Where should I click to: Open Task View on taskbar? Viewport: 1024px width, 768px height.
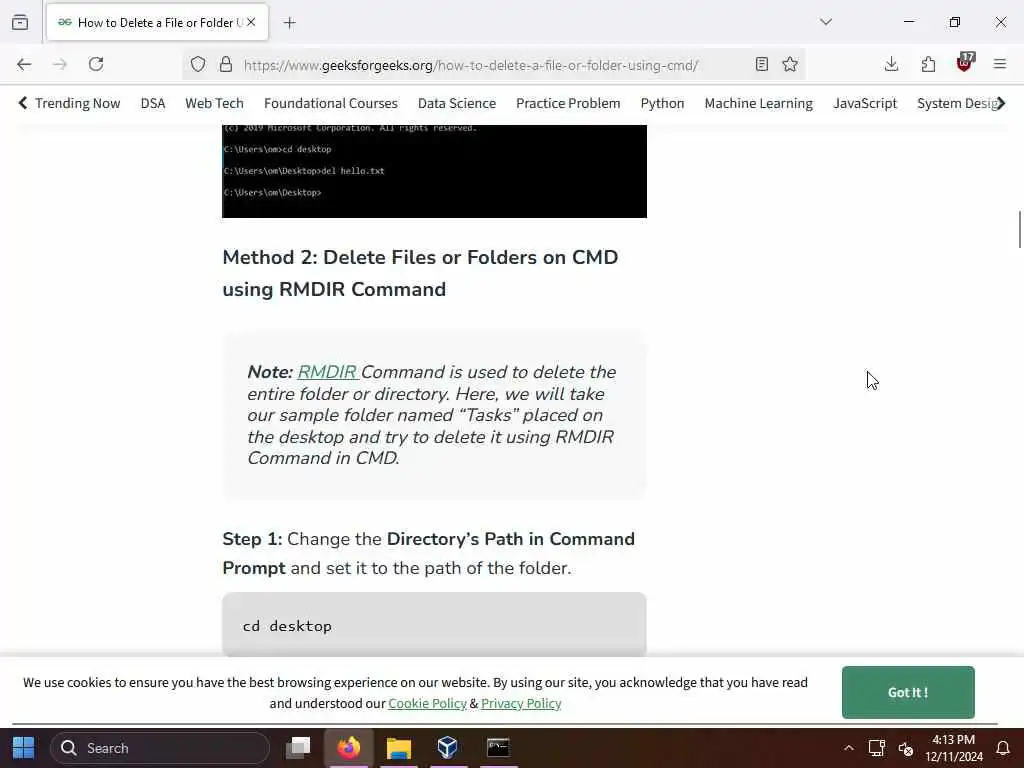pyautogui.click(x=298, y=748)
